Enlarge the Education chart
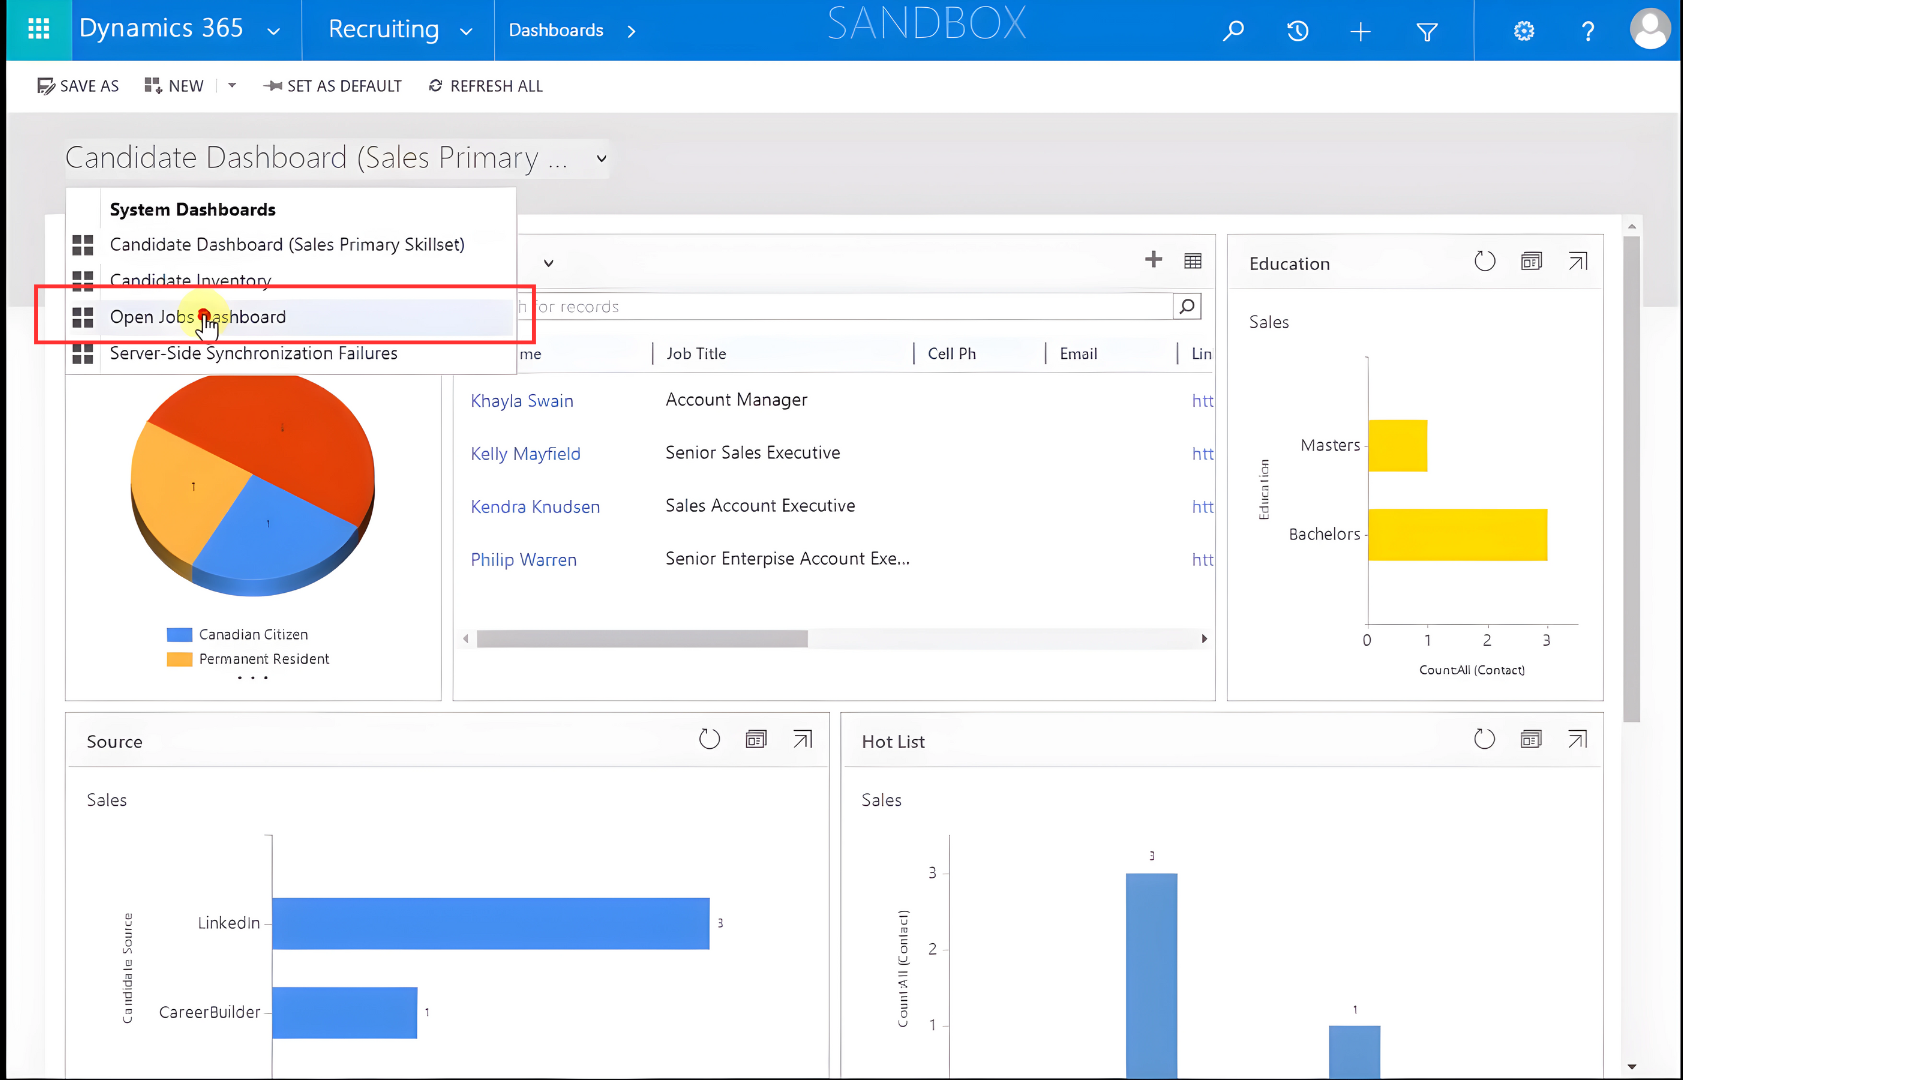The height and width of the screenshot is (1080, 1920). tap(1578, 262)
